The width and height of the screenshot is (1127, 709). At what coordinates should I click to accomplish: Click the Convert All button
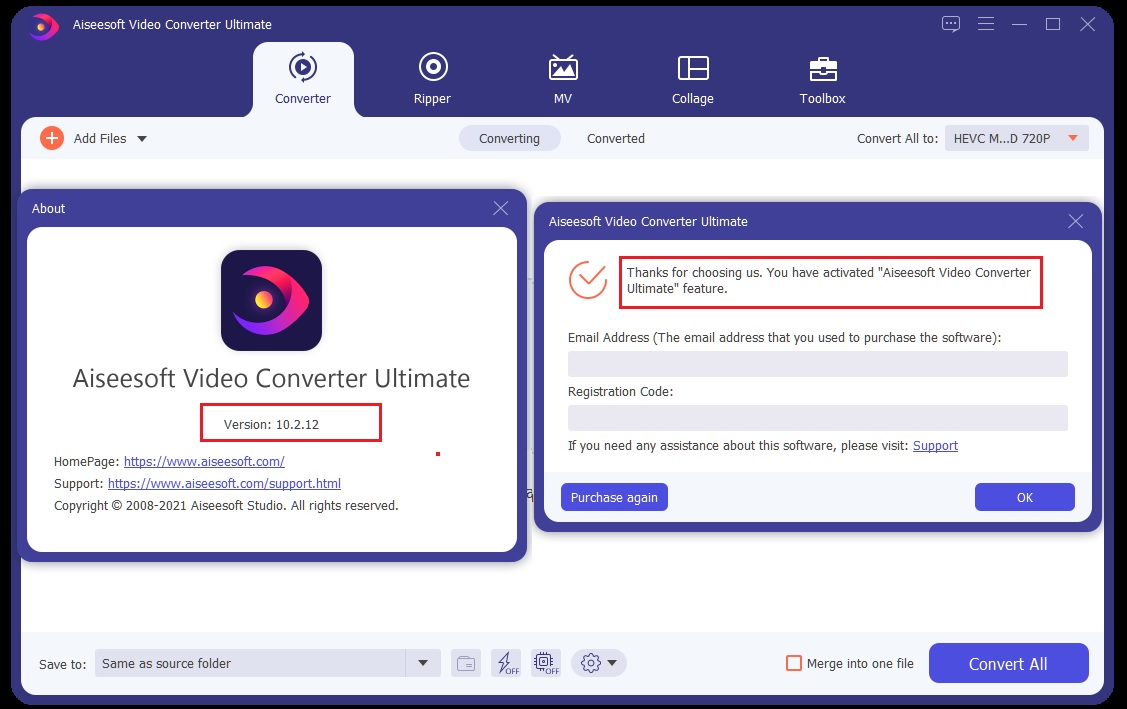[x=1008, y=663]
